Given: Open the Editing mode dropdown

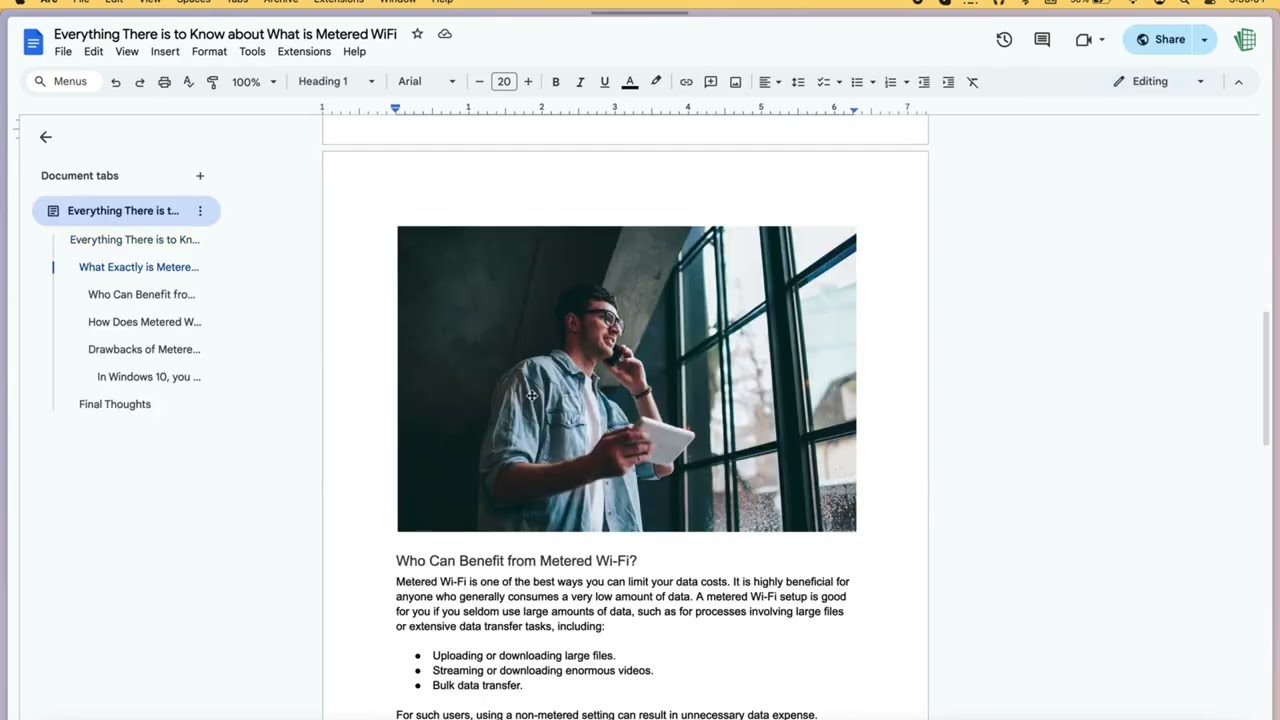Looking at the screenshot, I should (1159, 82).
